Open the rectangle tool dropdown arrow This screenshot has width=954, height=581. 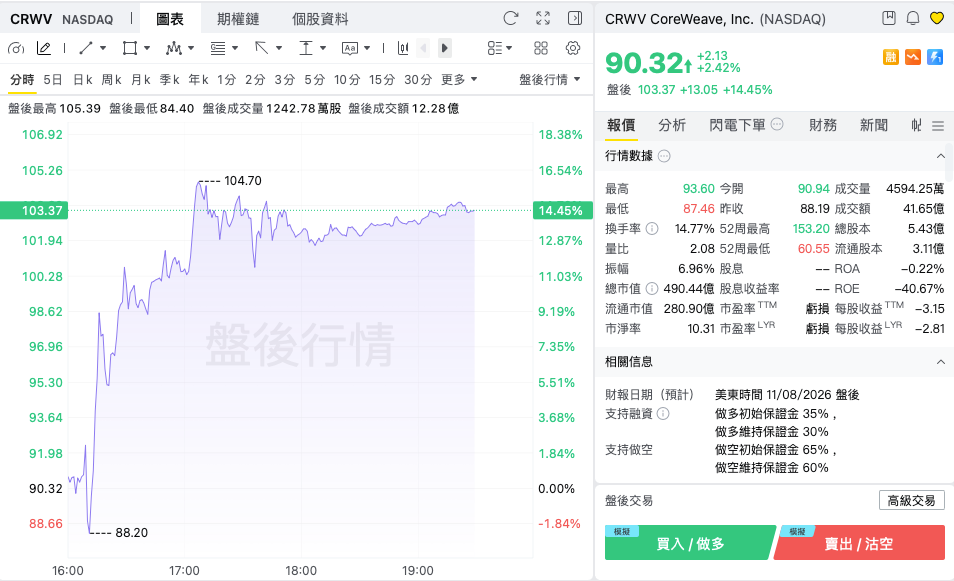[147, 48]
